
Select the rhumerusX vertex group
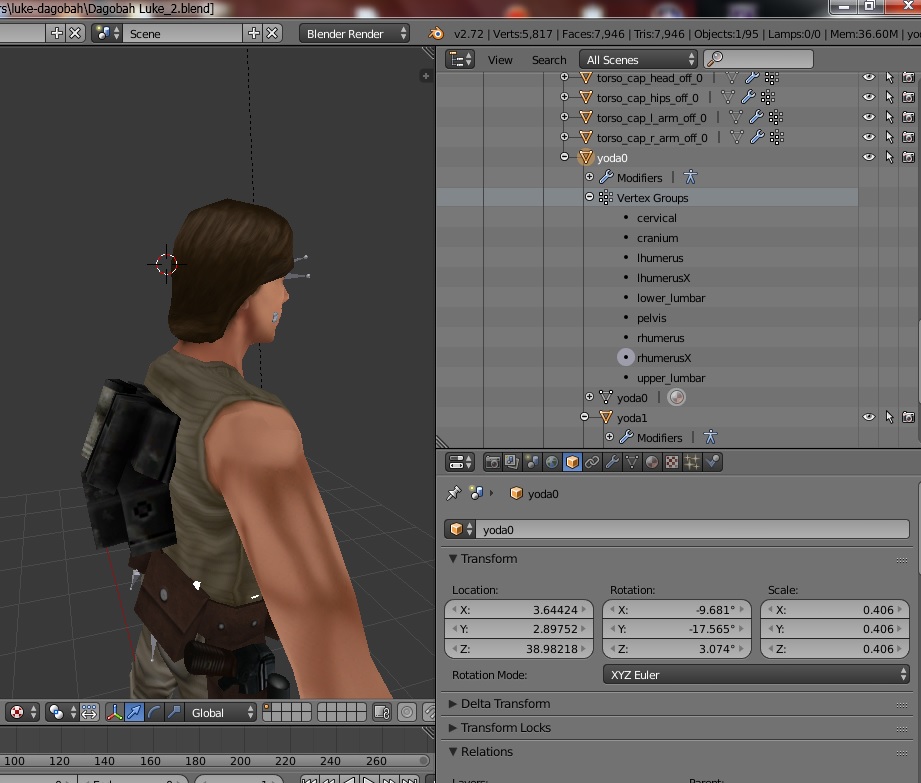coord(664,358)
